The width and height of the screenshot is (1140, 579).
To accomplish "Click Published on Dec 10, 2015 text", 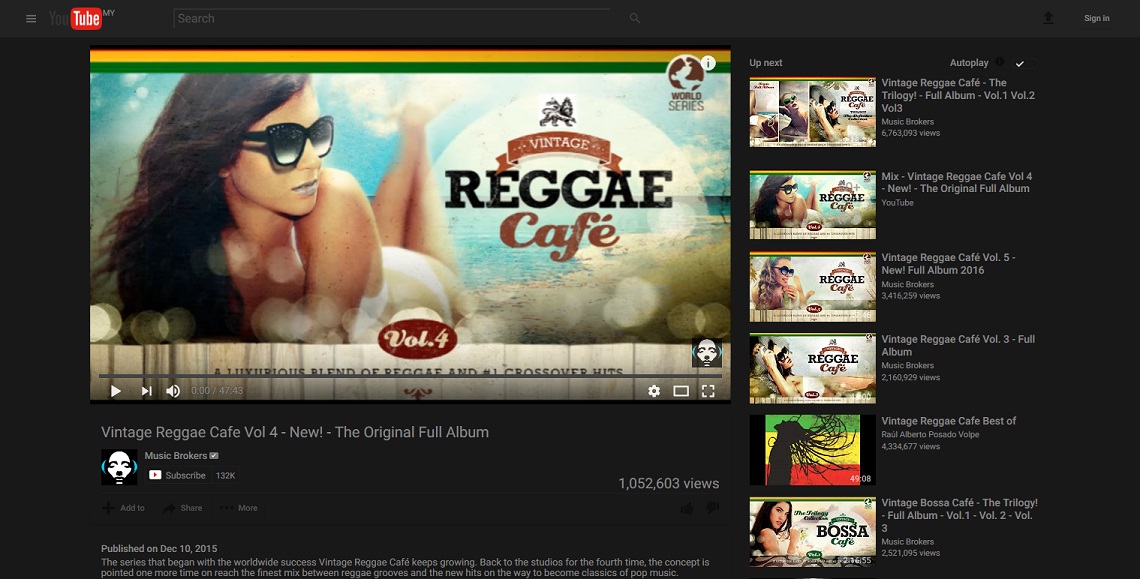I will (158, 548).
